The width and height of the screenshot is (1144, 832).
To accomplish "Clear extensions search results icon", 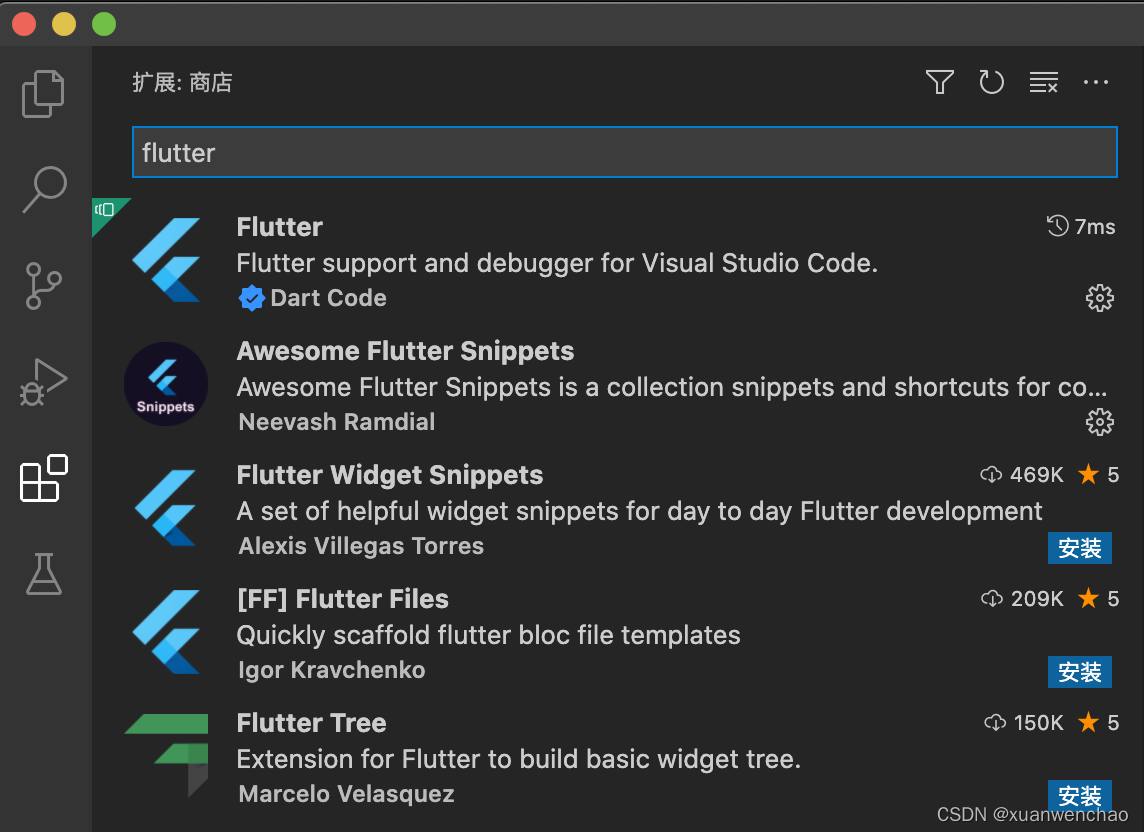I will [x=1043, y=82].
